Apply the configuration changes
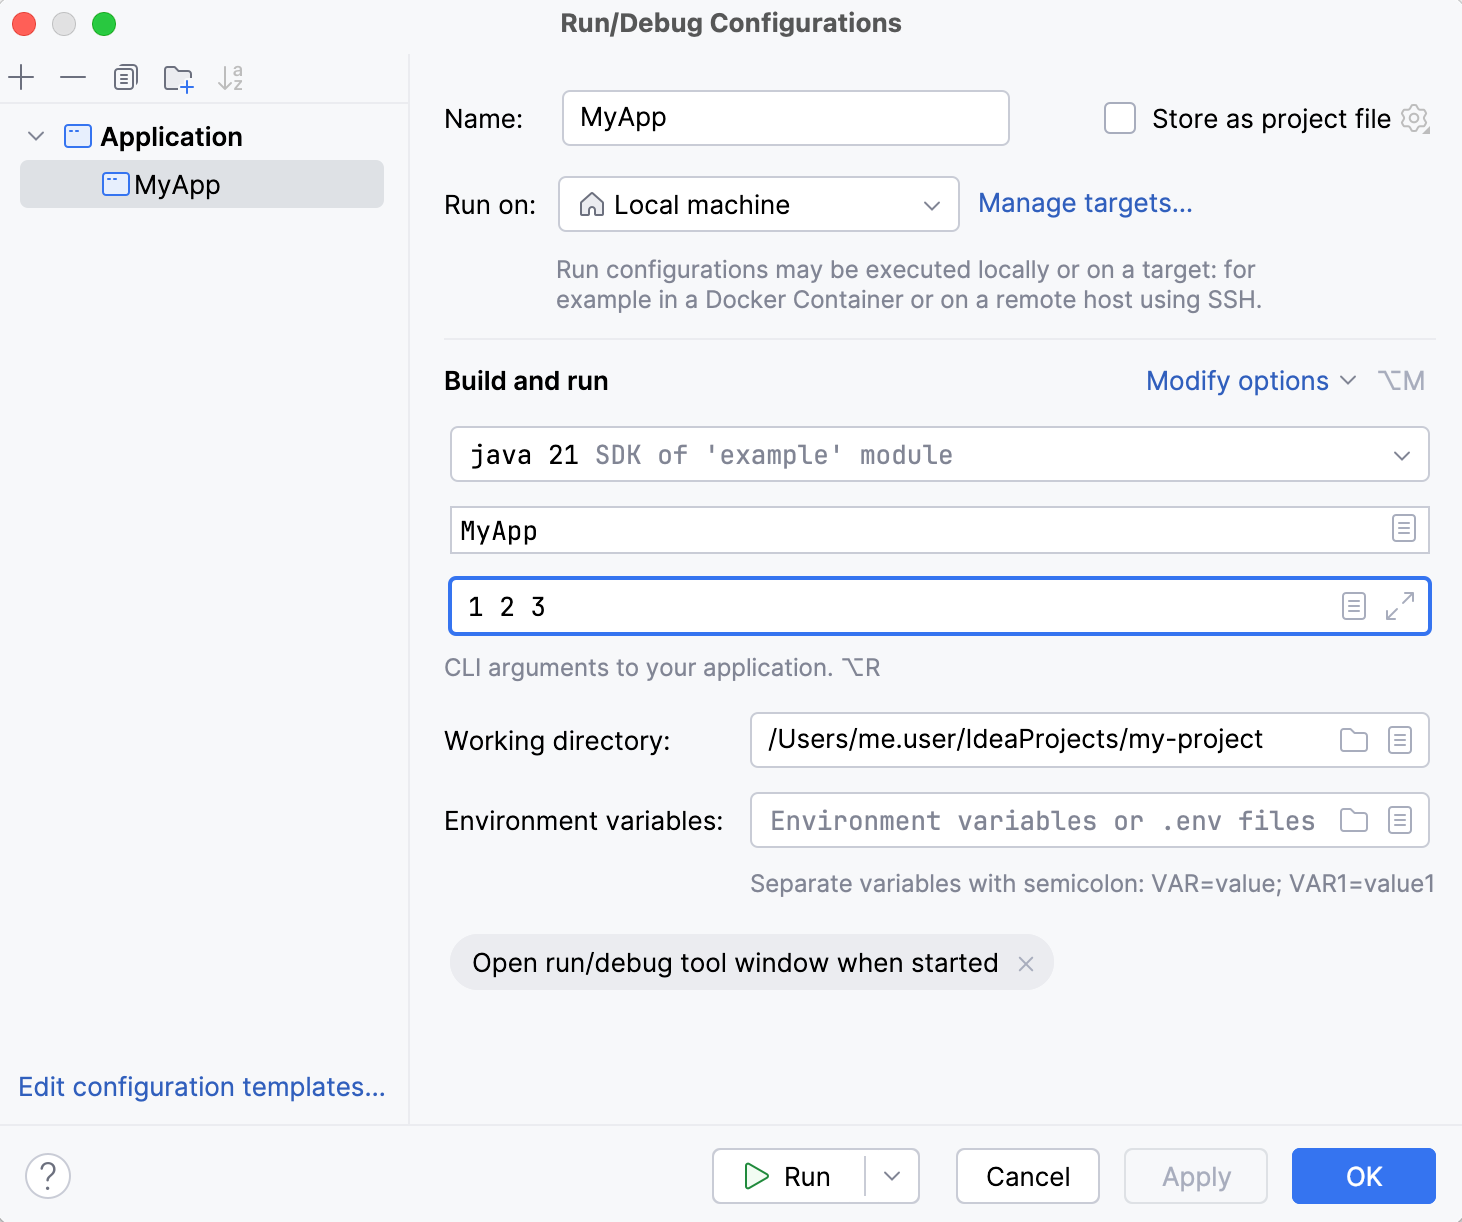1462x1222 pixels. pos(1195,1176)
